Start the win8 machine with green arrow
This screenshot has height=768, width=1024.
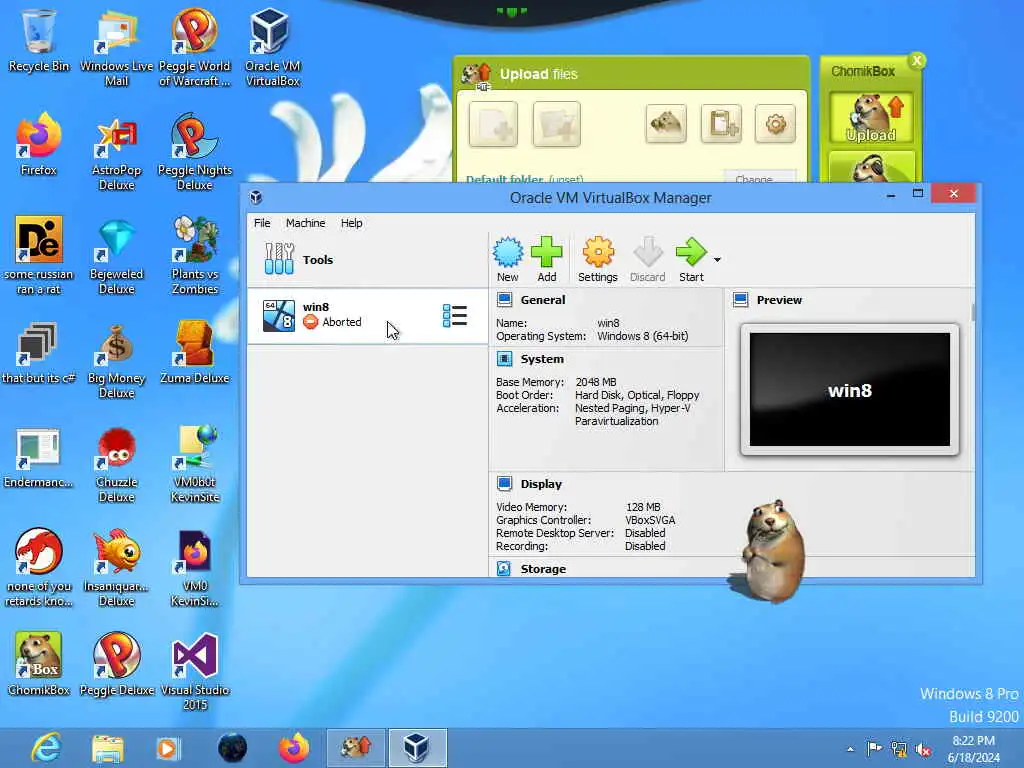pos(691,259)
